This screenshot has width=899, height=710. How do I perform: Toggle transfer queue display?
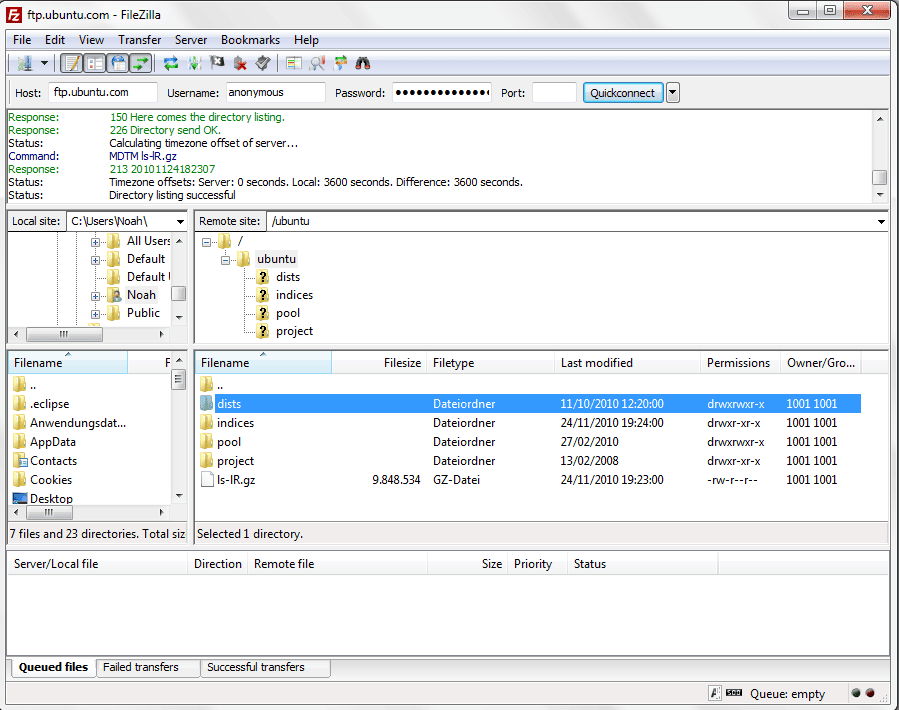(x=141, y=63)
